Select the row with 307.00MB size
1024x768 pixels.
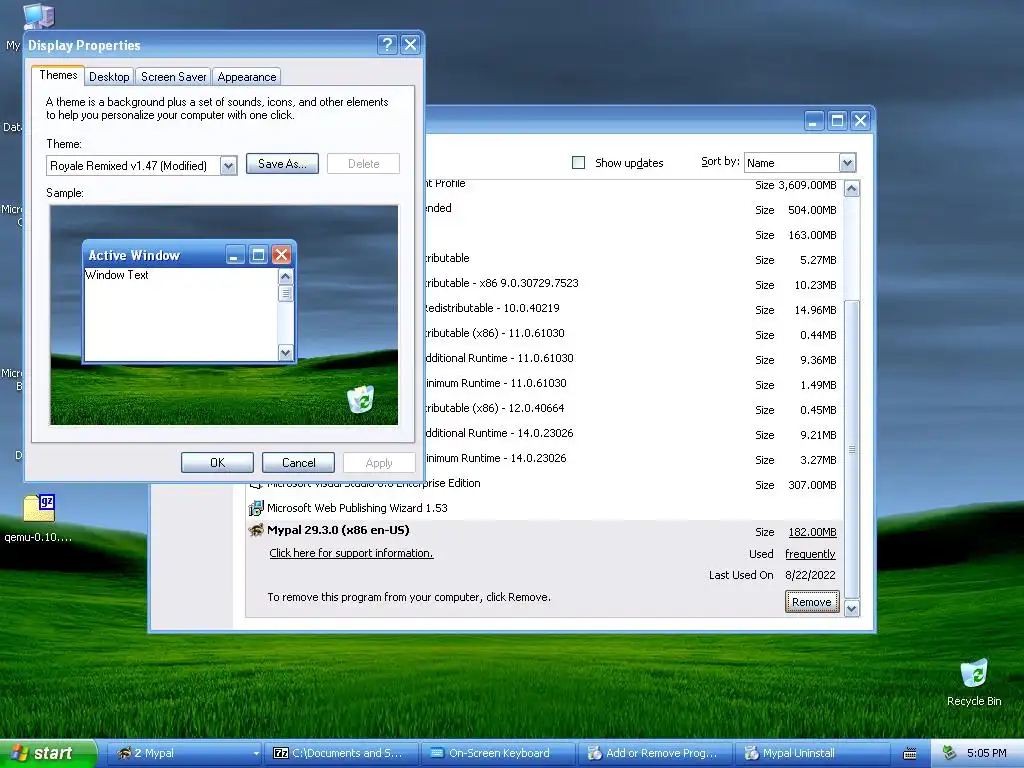point(545,485)
